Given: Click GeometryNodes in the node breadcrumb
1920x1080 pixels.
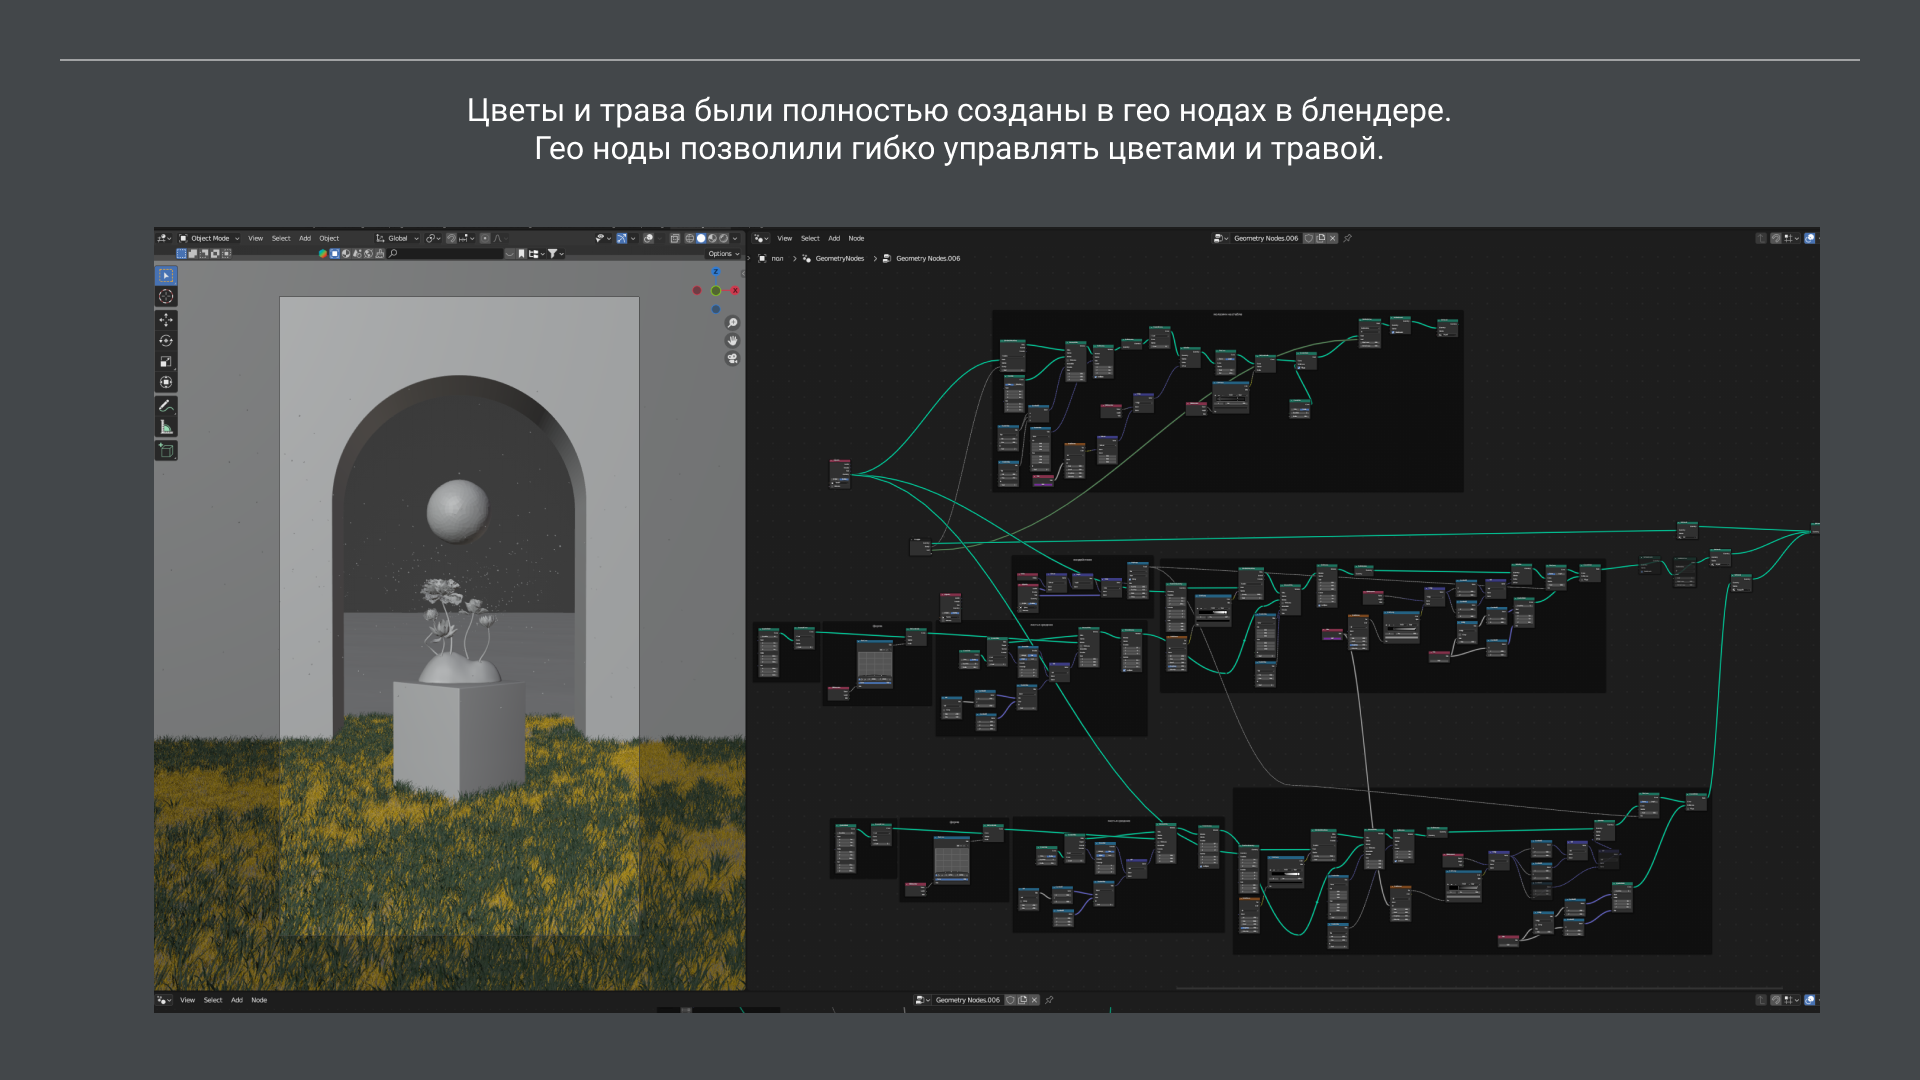Looking at the screenshot, I should click(x=839, y=259).
